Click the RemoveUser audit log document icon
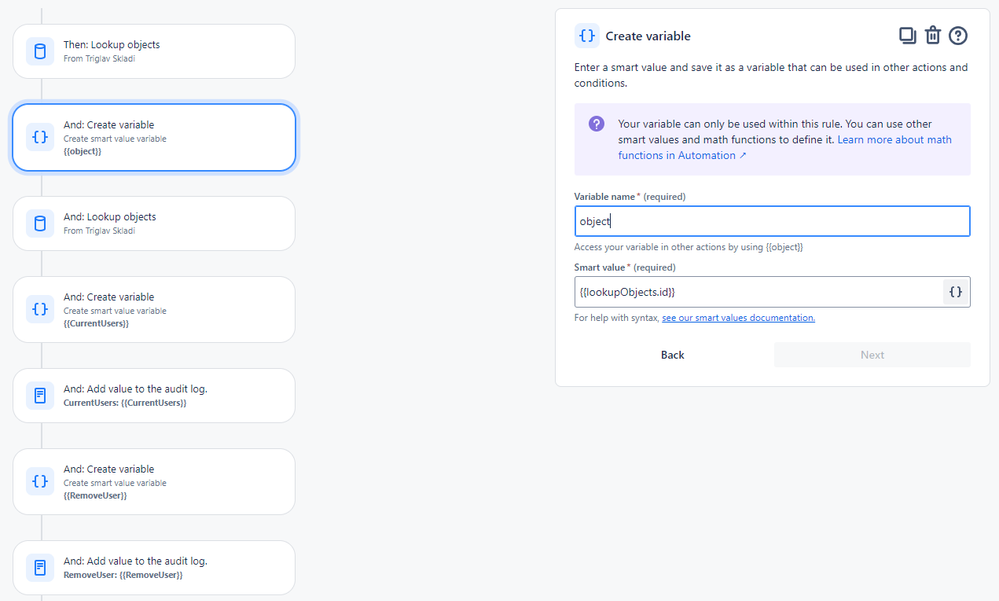The width and height of the screenshot is (999, 601). [x=40, y=567]
